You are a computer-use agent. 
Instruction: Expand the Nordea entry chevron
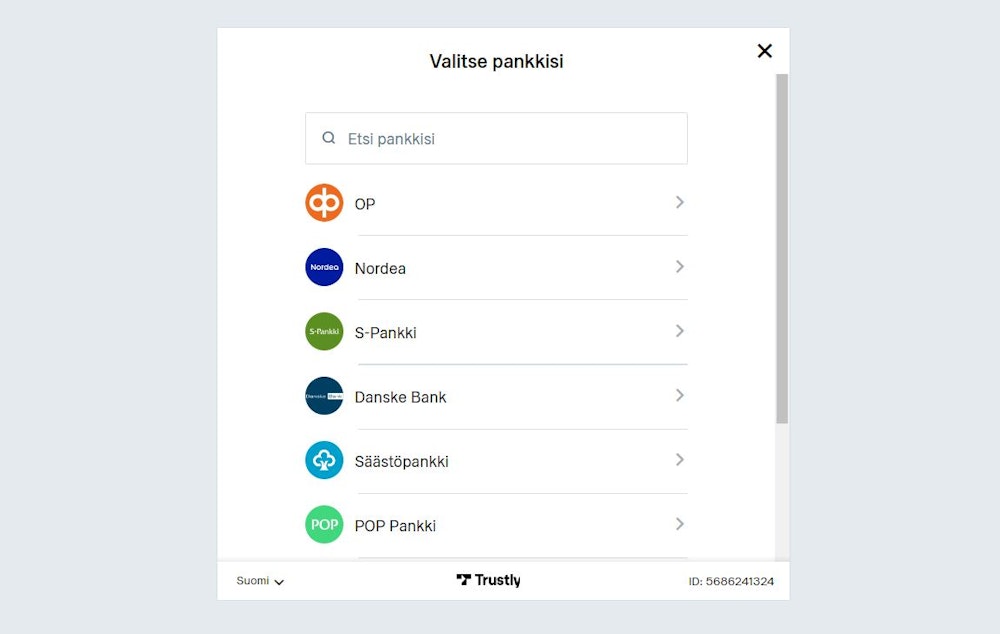coord(680,267)
